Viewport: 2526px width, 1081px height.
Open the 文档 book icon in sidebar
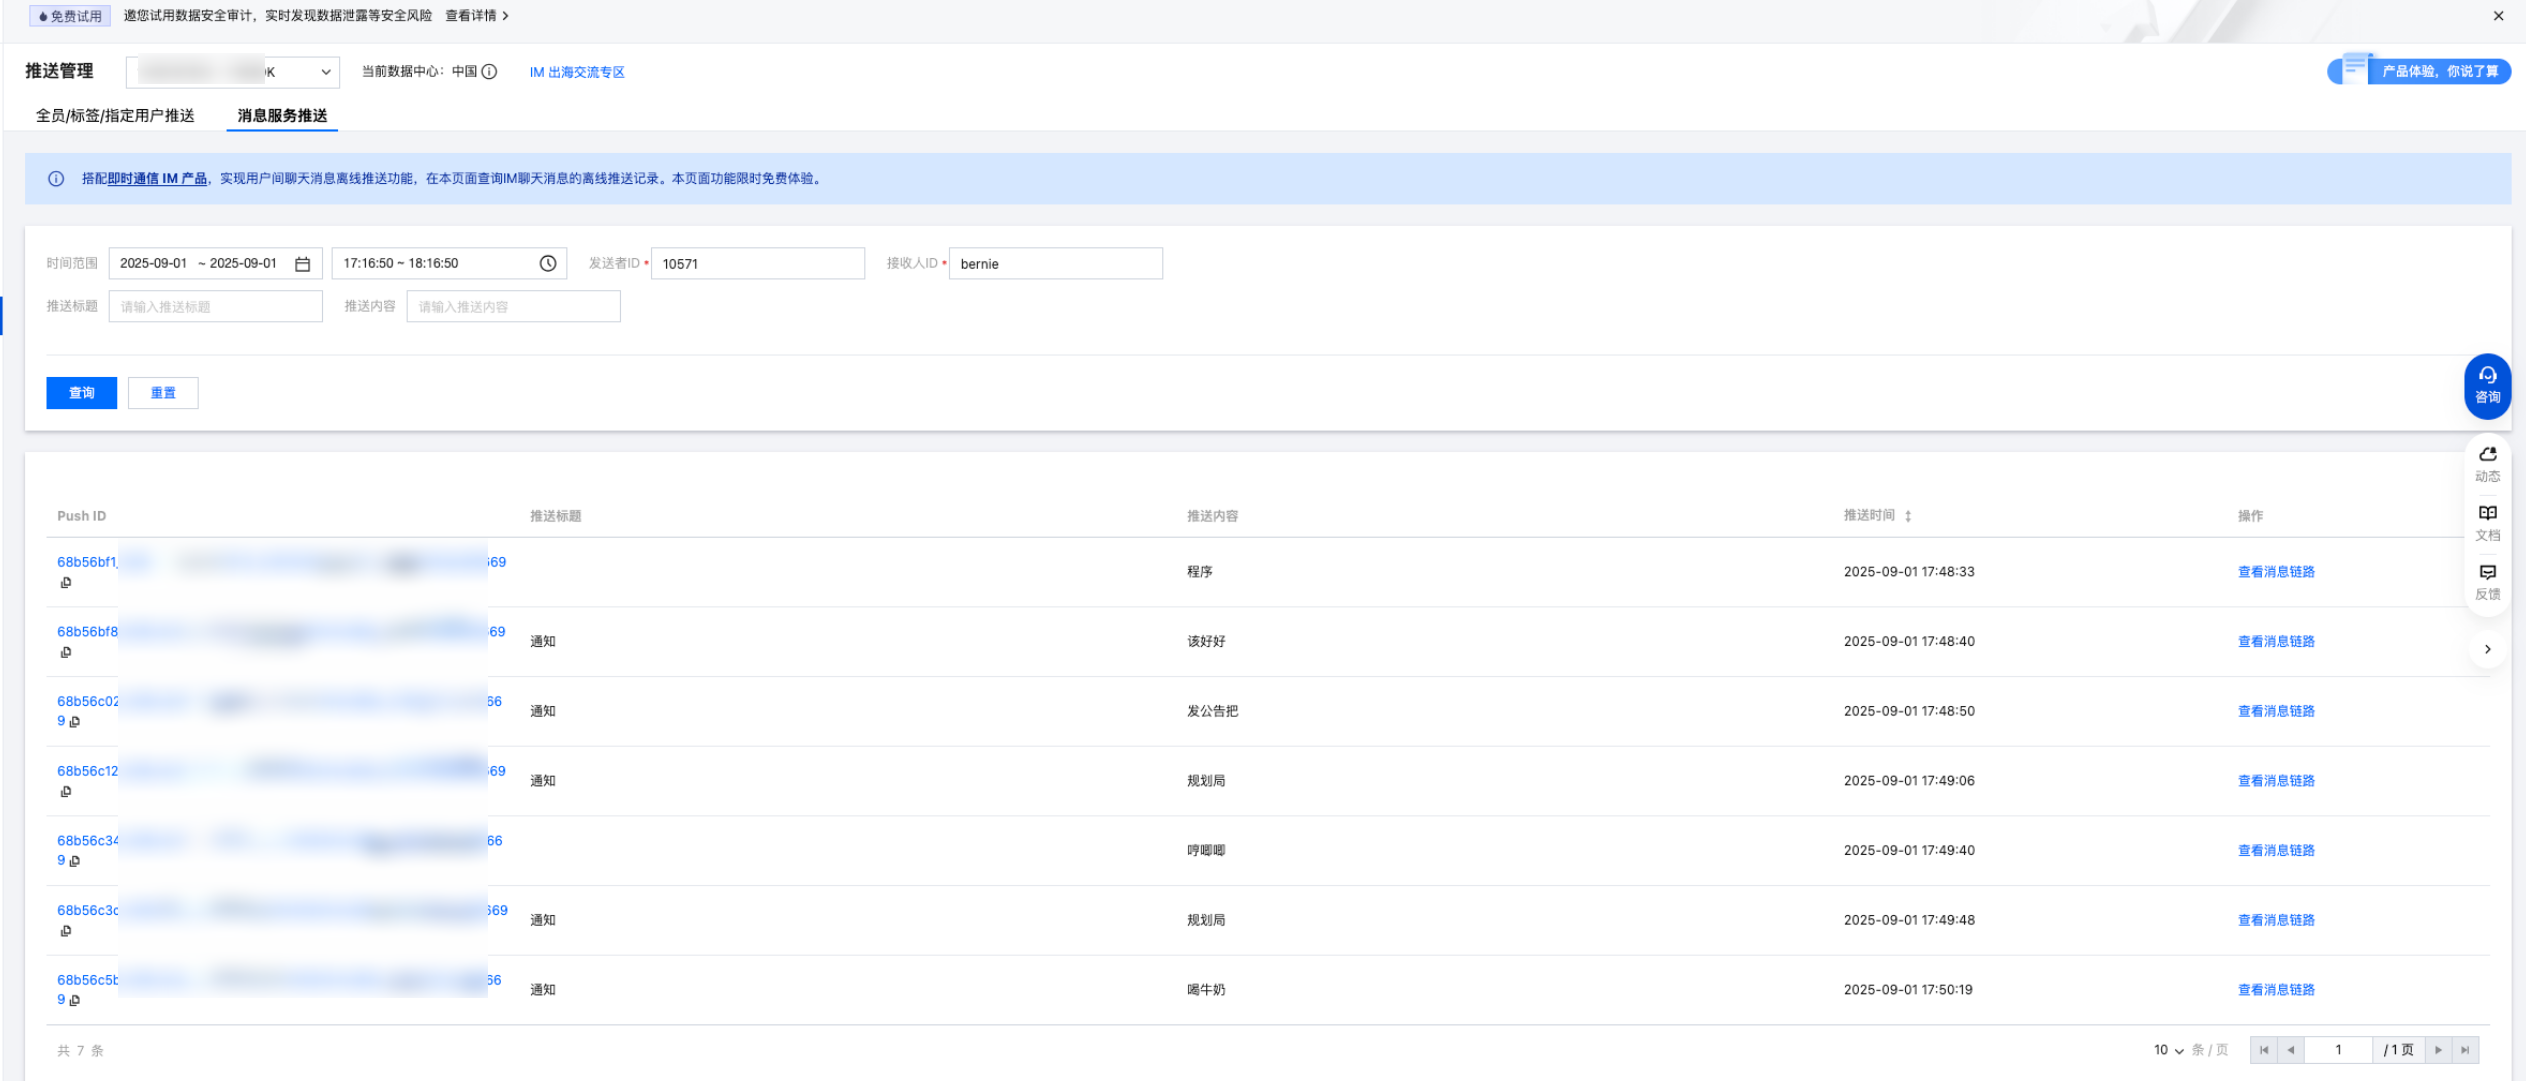pyautogui.click(x=2487, y=521)
